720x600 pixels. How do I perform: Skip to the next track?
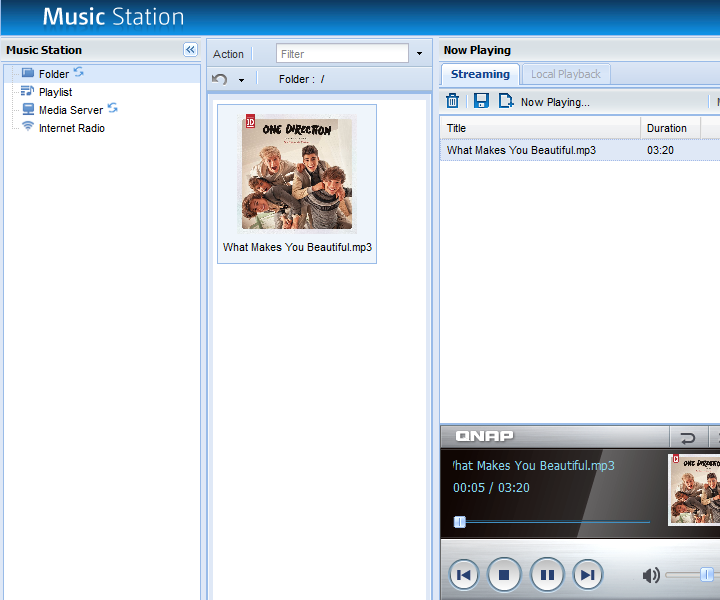click(589, 575)
